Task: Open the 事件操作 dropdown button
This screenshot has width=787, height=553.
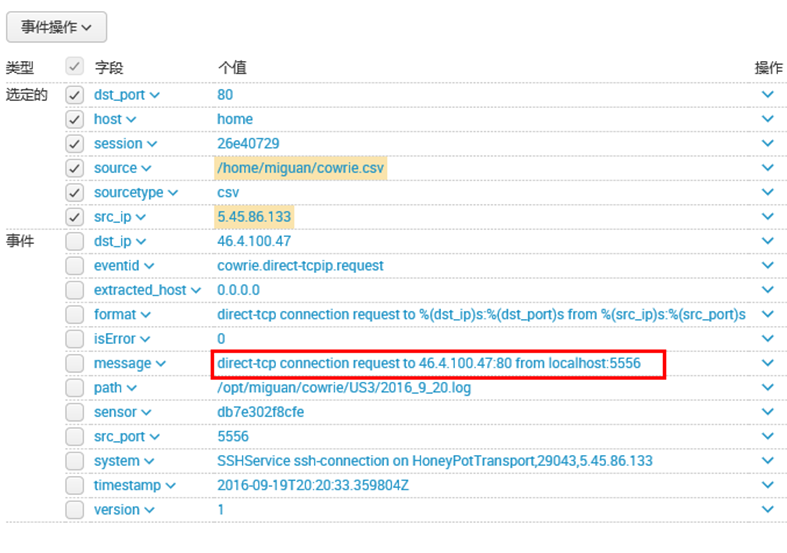Action: 57,28
